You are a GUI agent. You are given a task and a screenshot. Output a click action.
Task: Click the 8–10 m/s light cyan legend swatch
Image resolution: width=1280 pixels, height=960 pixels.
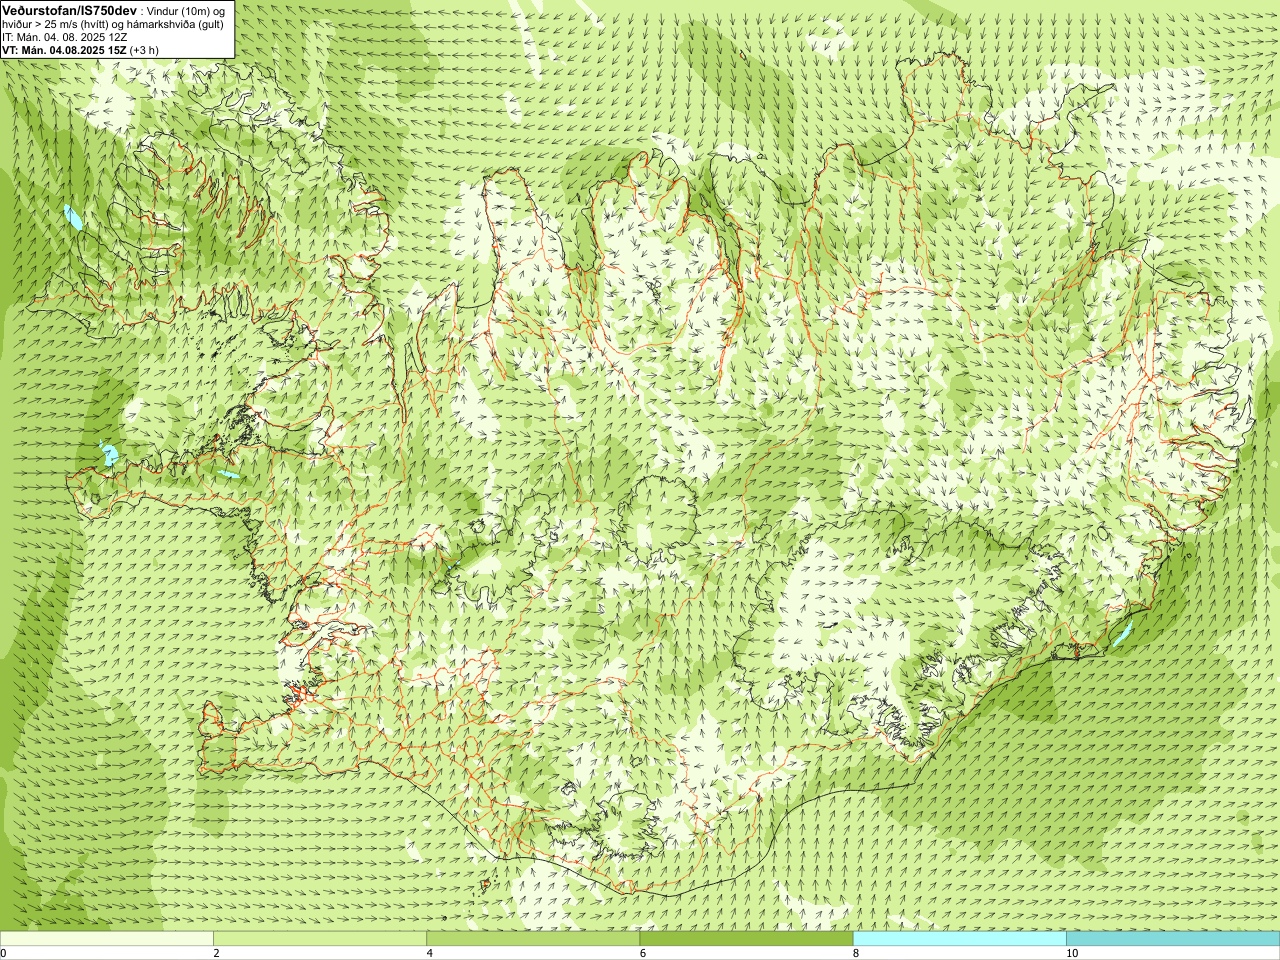pyautogui.click(x=959, y=939)
